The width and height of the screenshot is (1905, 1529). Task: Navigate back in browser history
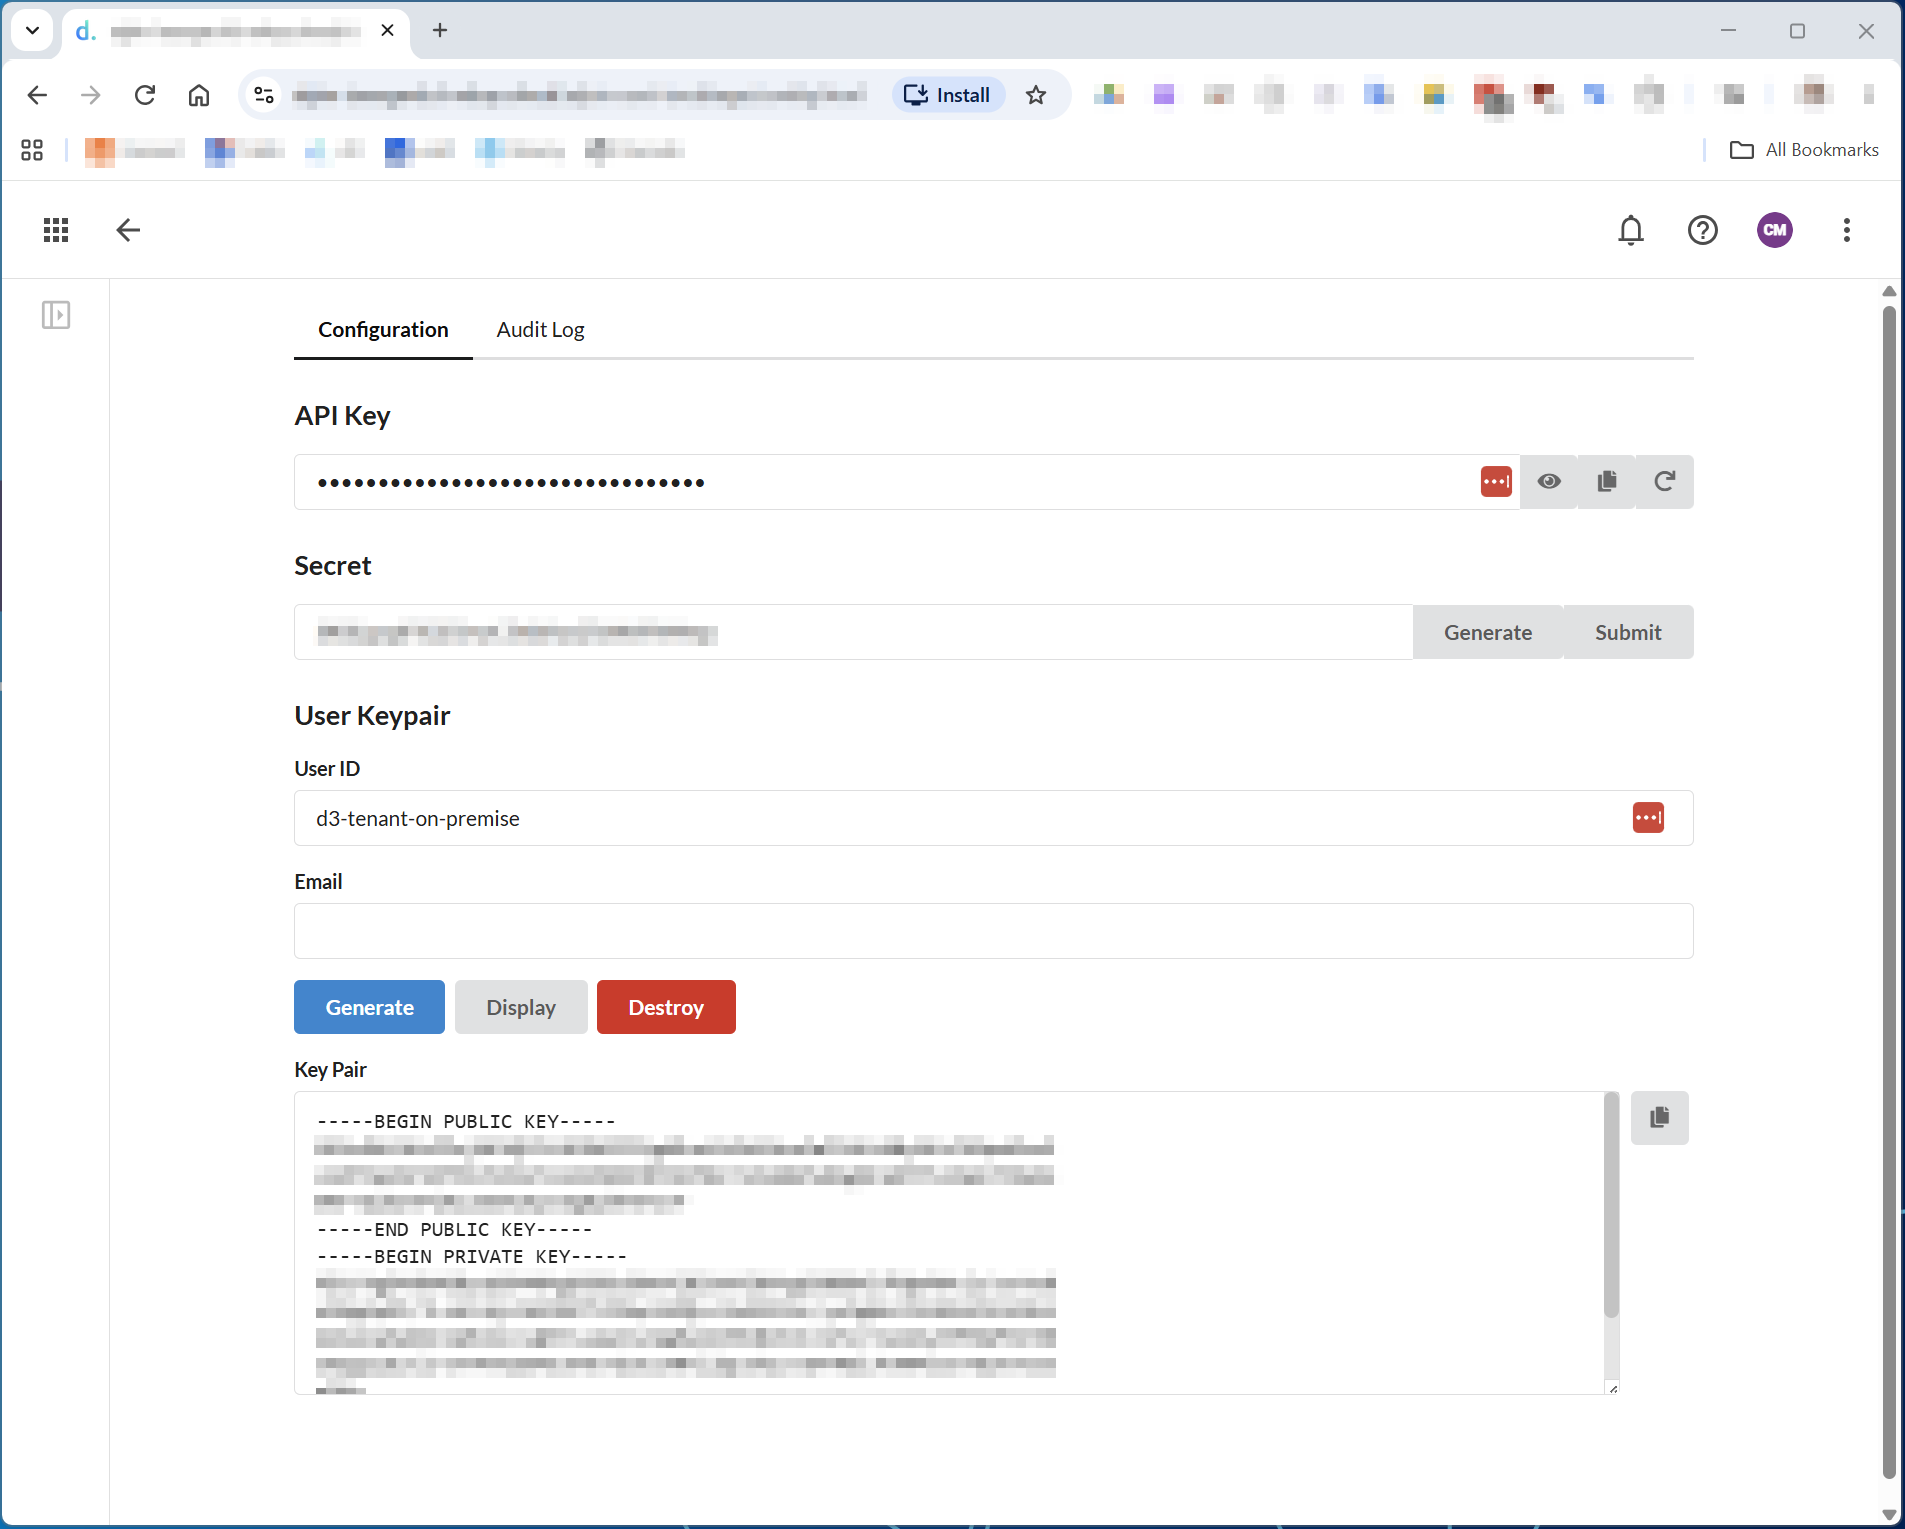pyautogui.click(x=37, y=95)
